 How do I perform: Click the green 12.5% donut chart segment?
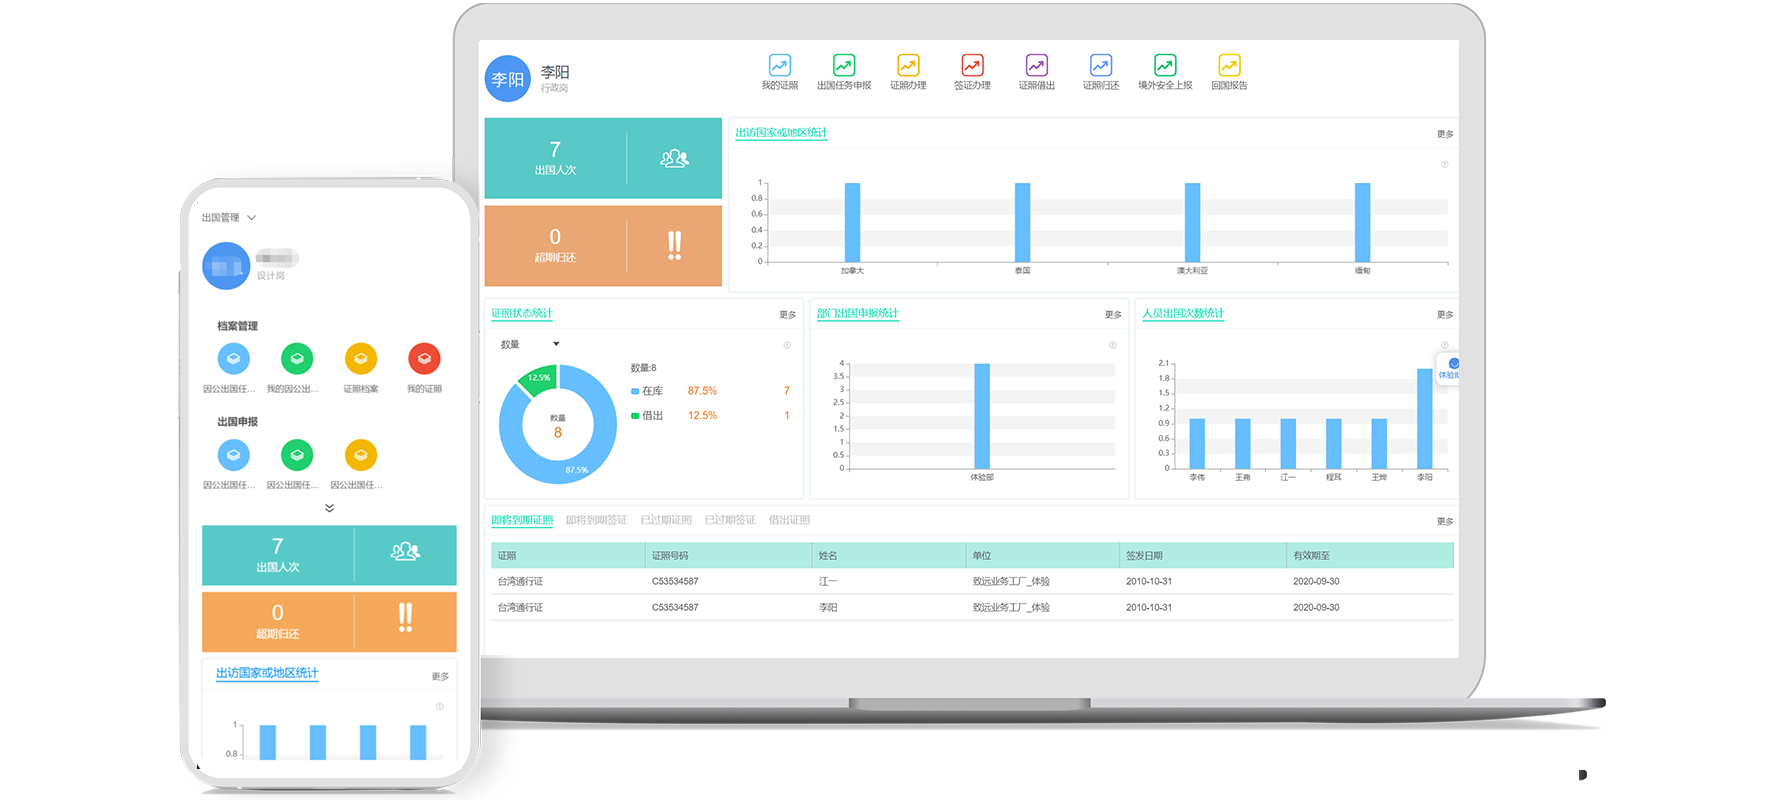pos(538,380)
